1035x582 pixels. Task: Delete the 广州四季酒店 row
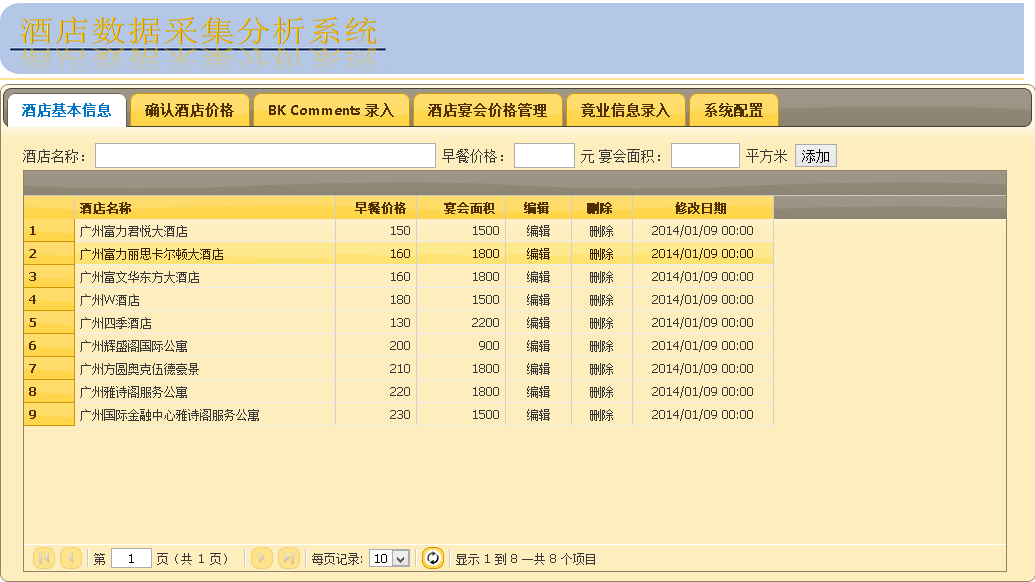coord(601,323)
